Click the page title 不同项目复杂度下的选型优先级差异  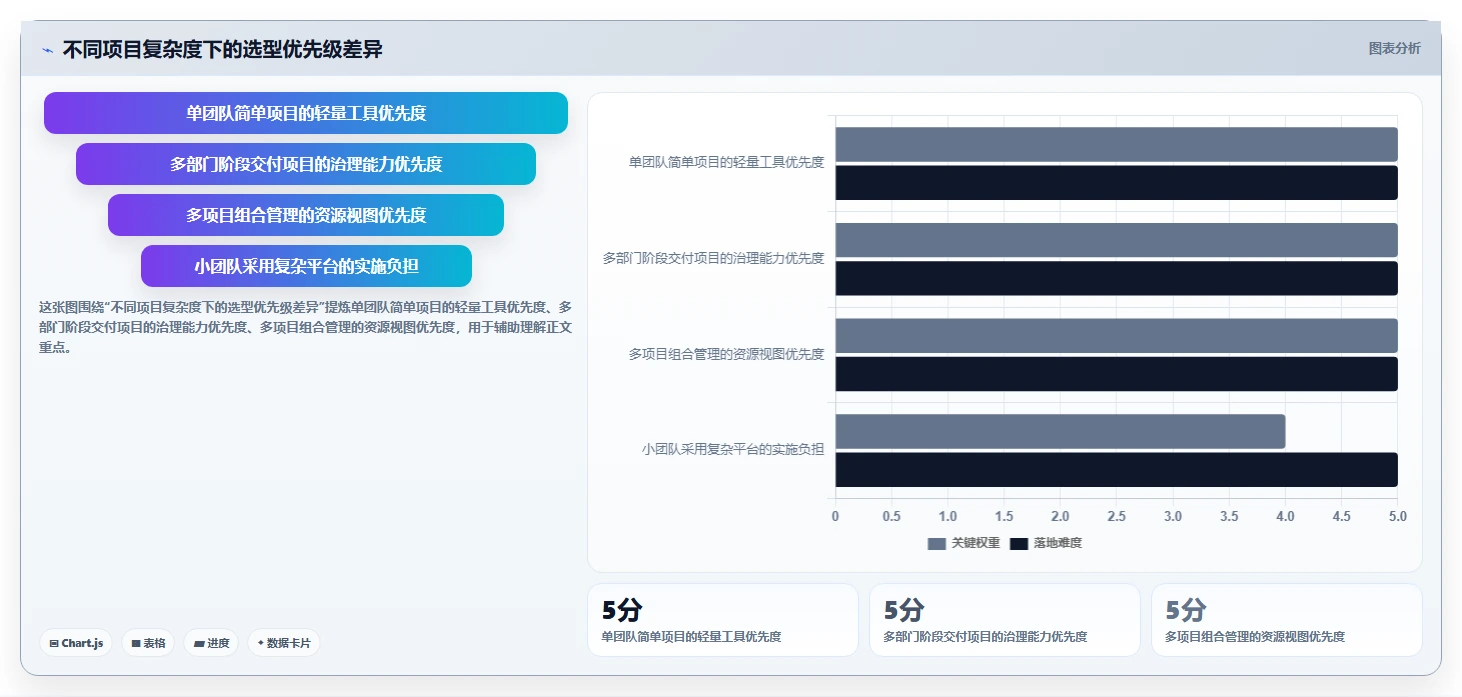coord(222,49)
